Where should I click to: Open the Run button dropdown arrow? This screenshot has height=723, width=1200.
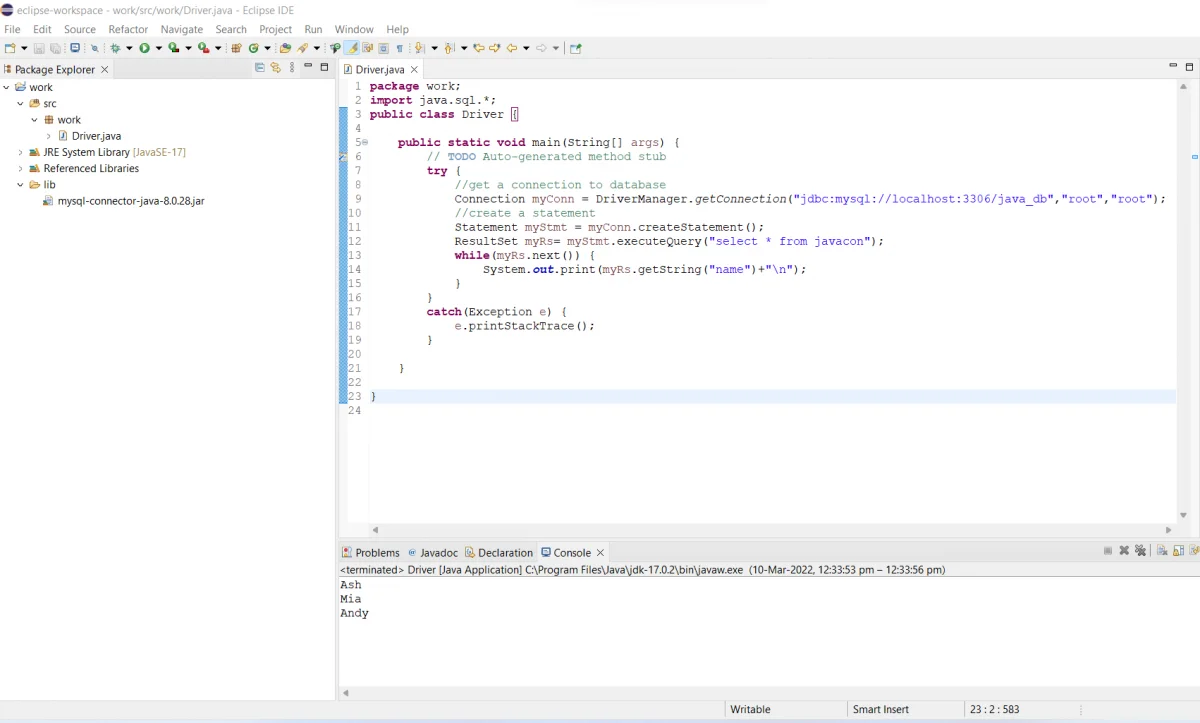[158, 48]
